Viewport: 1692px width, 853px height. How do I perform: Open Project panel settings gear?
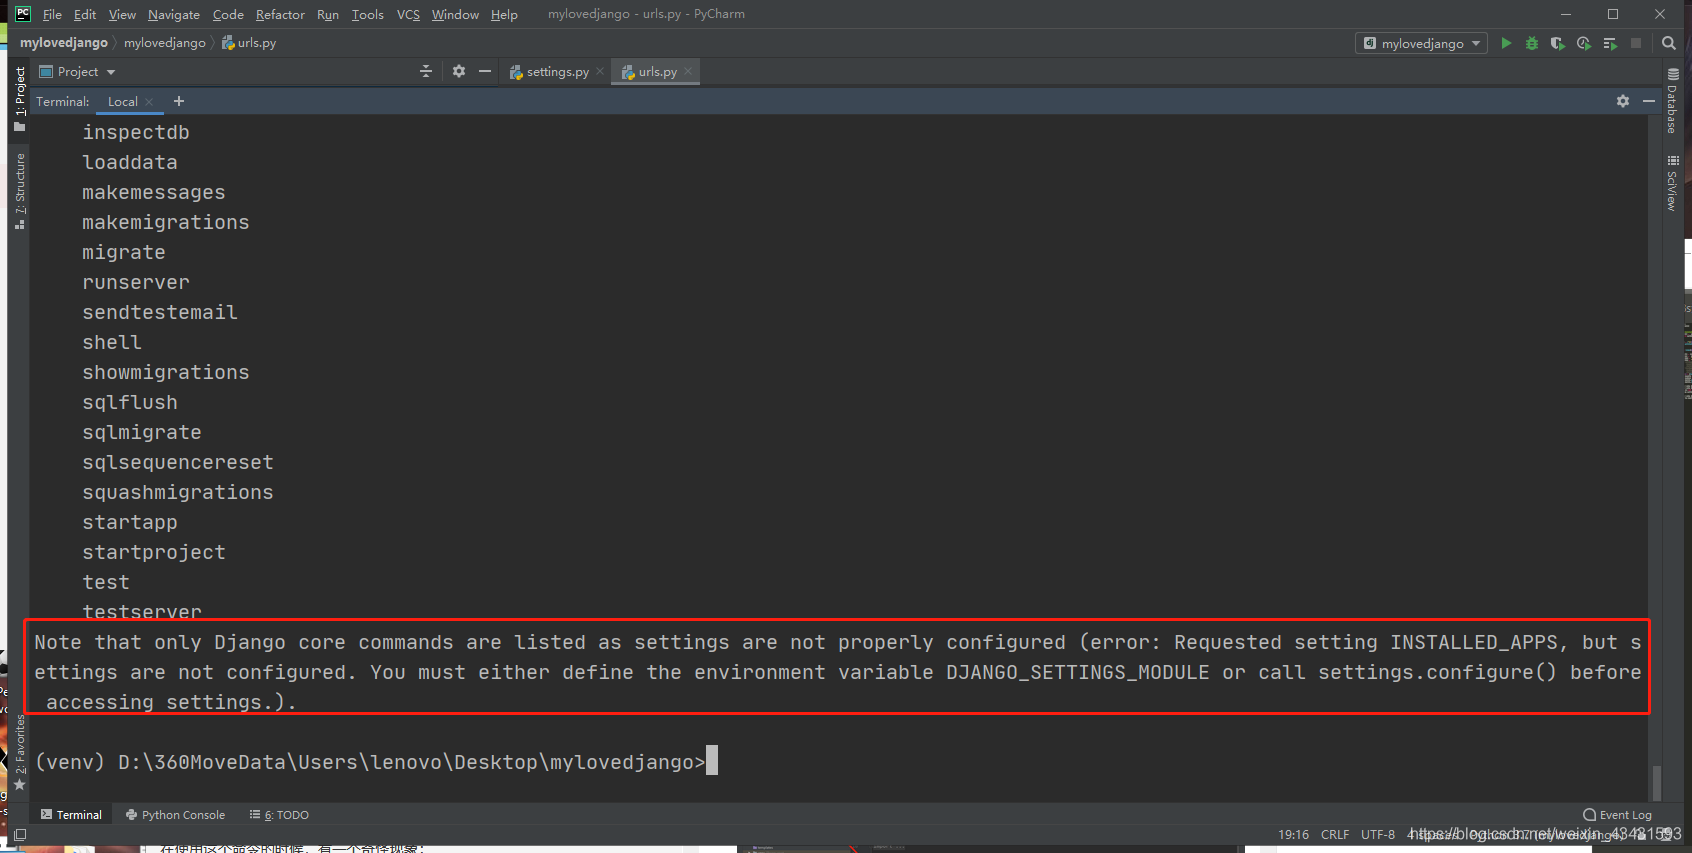459,71
